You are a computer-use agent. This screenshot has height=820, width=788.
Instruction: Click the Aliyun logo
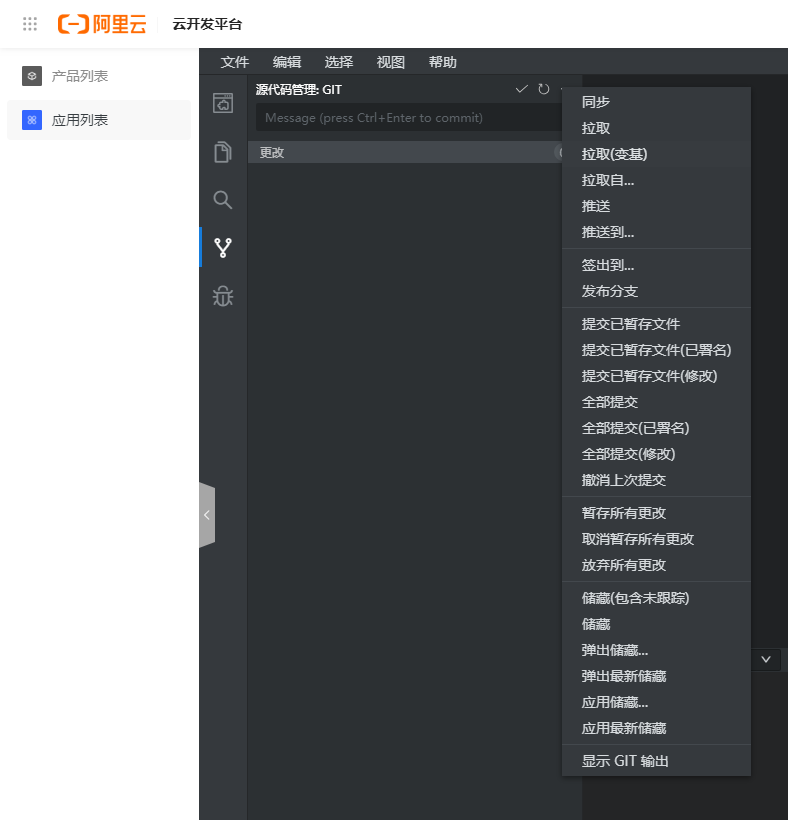click(102, 24)
